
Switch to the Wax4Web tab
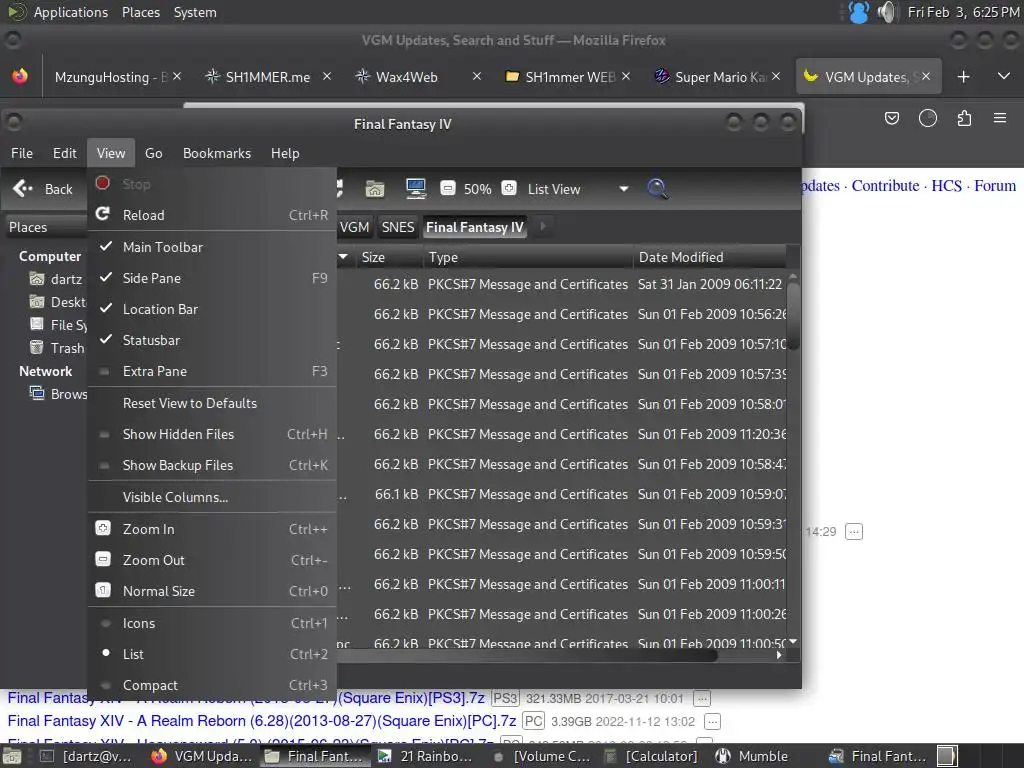tap(418, 76)
